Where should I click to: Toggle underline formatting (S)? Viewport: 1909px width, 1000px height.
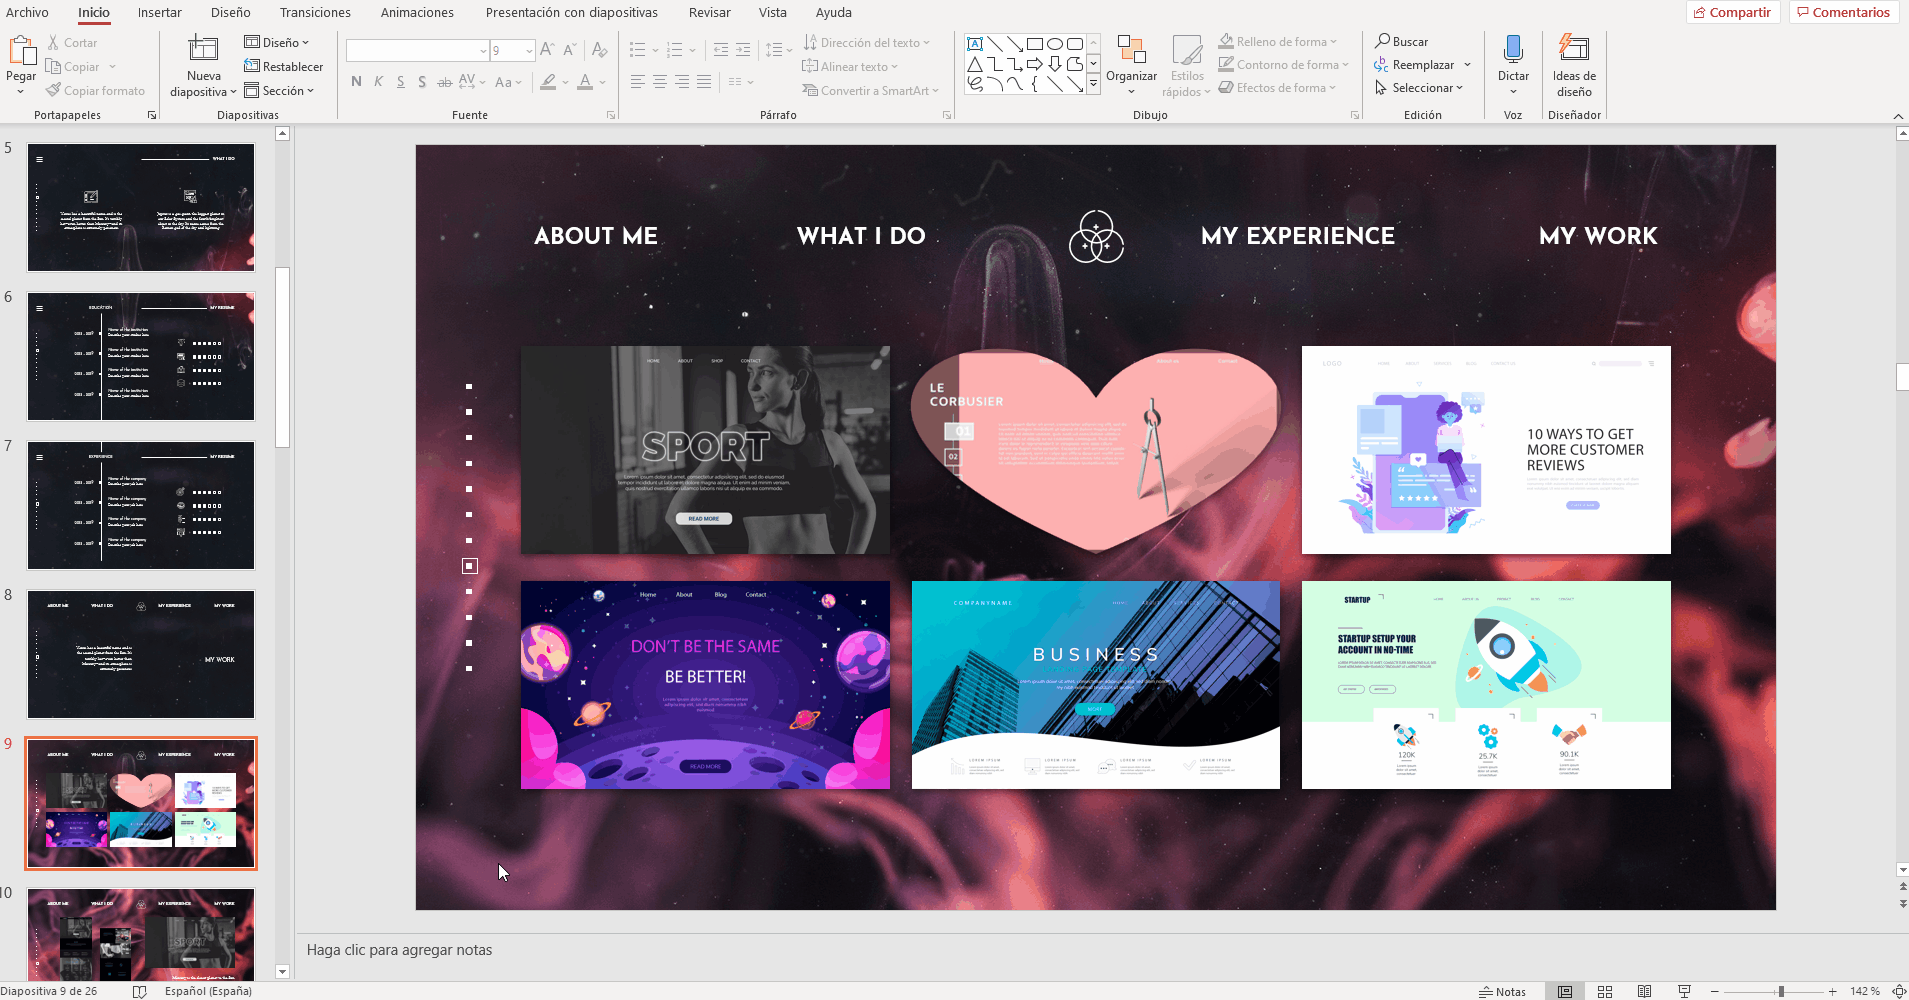click(400, 82)
